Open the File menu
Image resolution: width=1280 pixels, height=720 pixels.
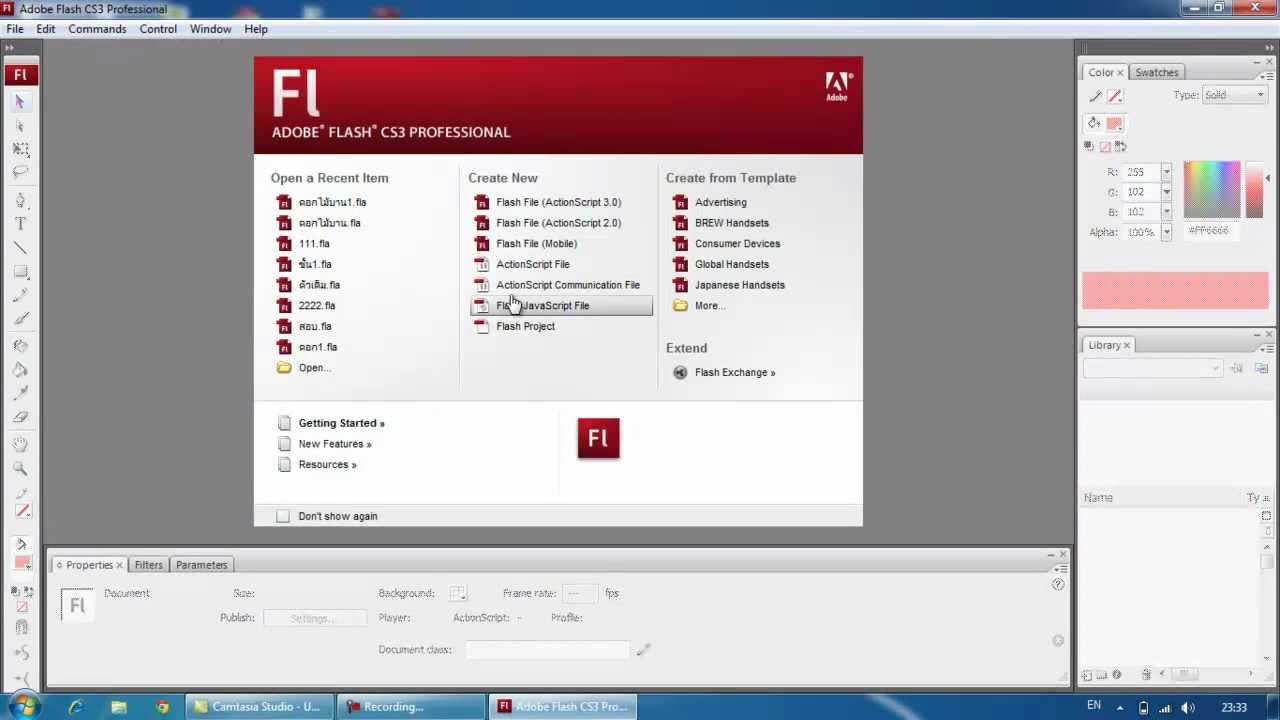15,29
